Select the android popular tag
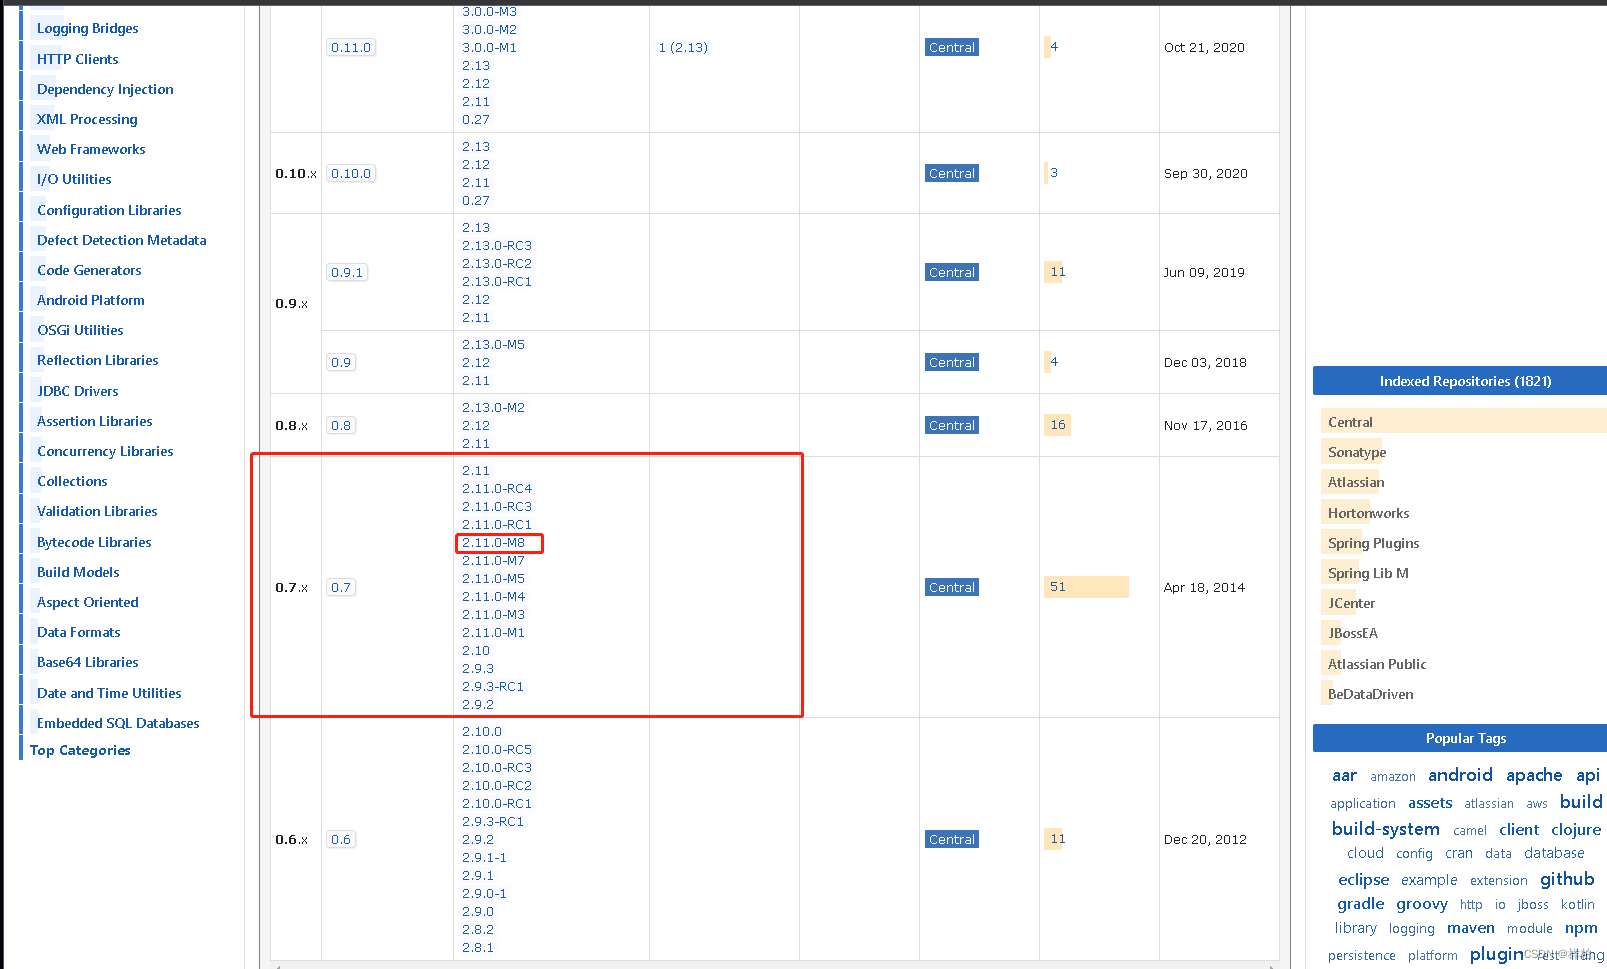This screenshot has height=969, width=1607. (x=1460, y=775)
